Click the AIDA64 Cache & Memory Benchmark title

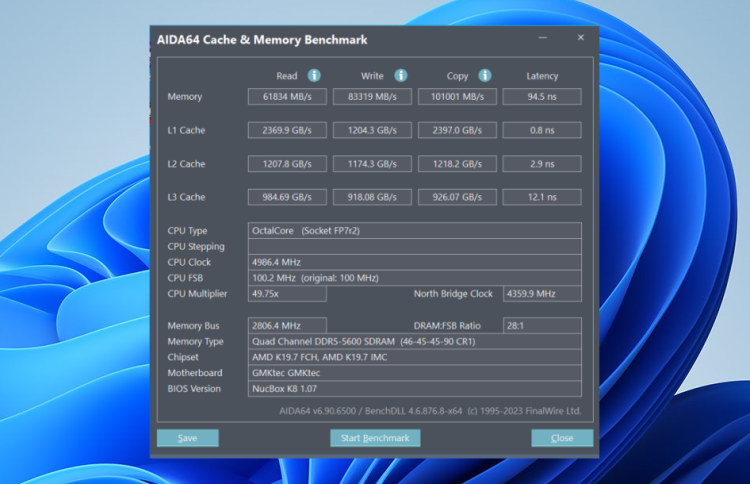(262, 40)
